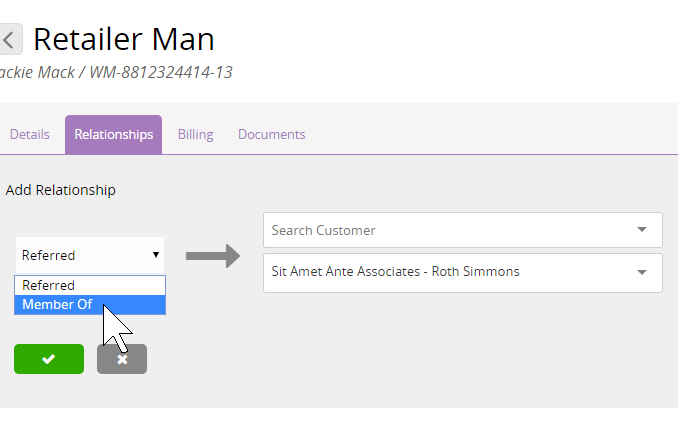Open the Sit Amet Ante Associates combo box
This screenshot has height=422, width=678.
coord(463,273)
